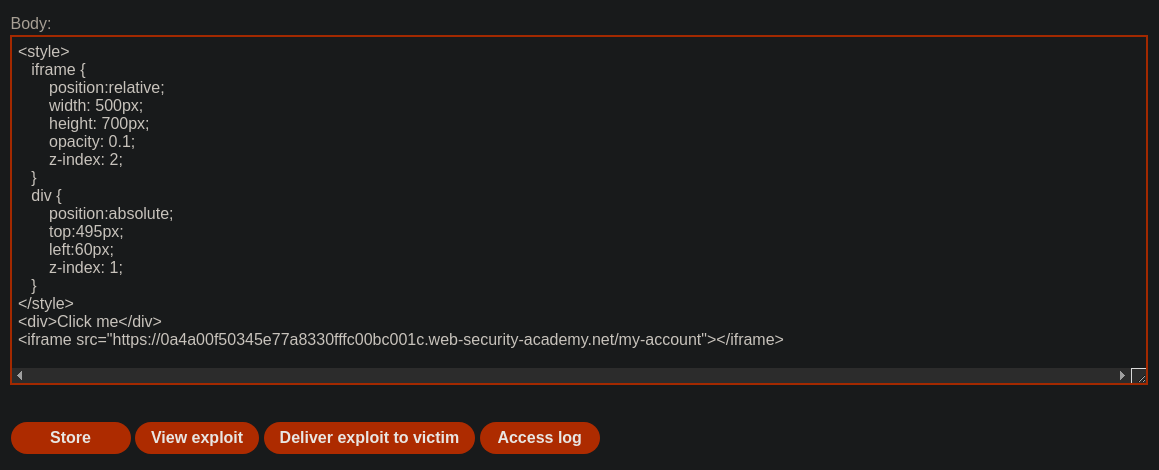This screenshot has height=470, width=1159.
Task: Place cursor on the 'z-index: 2;' line
Action: (86, 160)
